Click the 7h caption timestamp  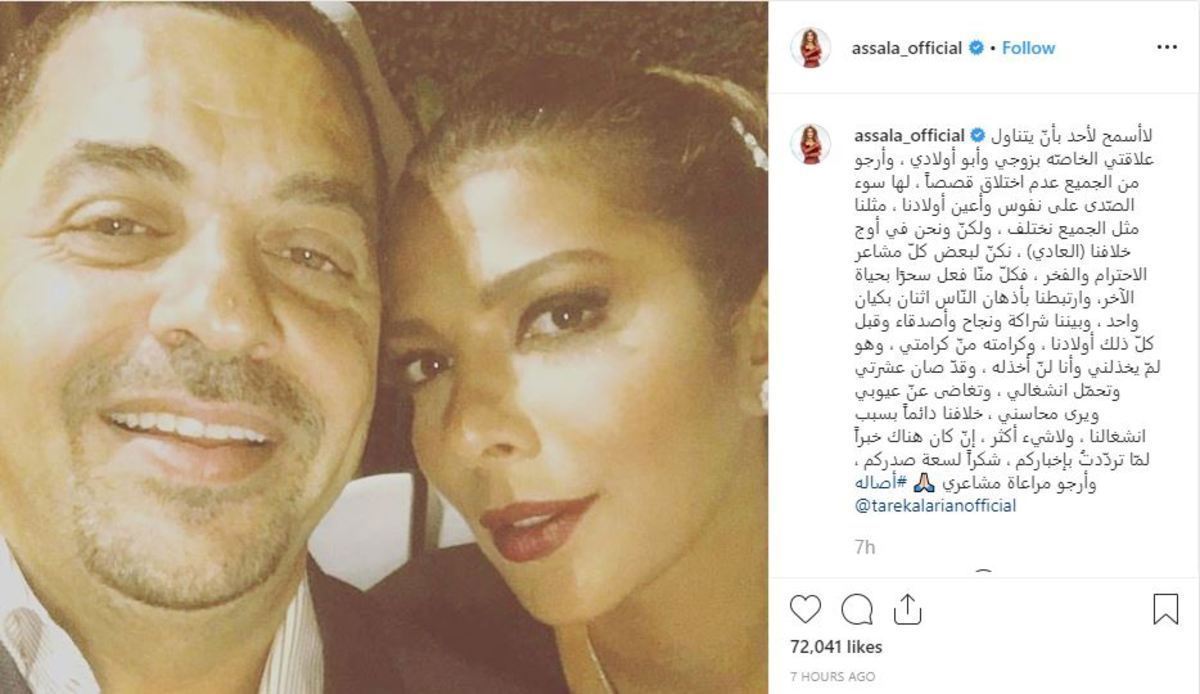pos(864,547)
